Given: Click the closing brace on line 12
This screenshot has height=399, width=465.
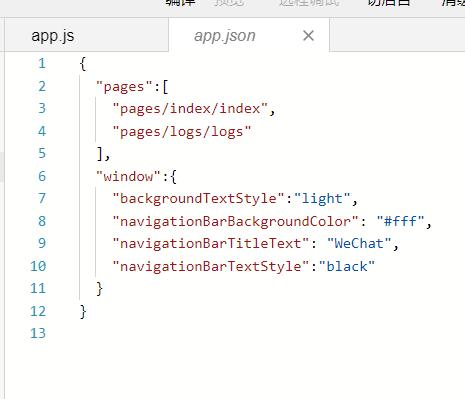Looking at the screenshot, I should (83, 312).
